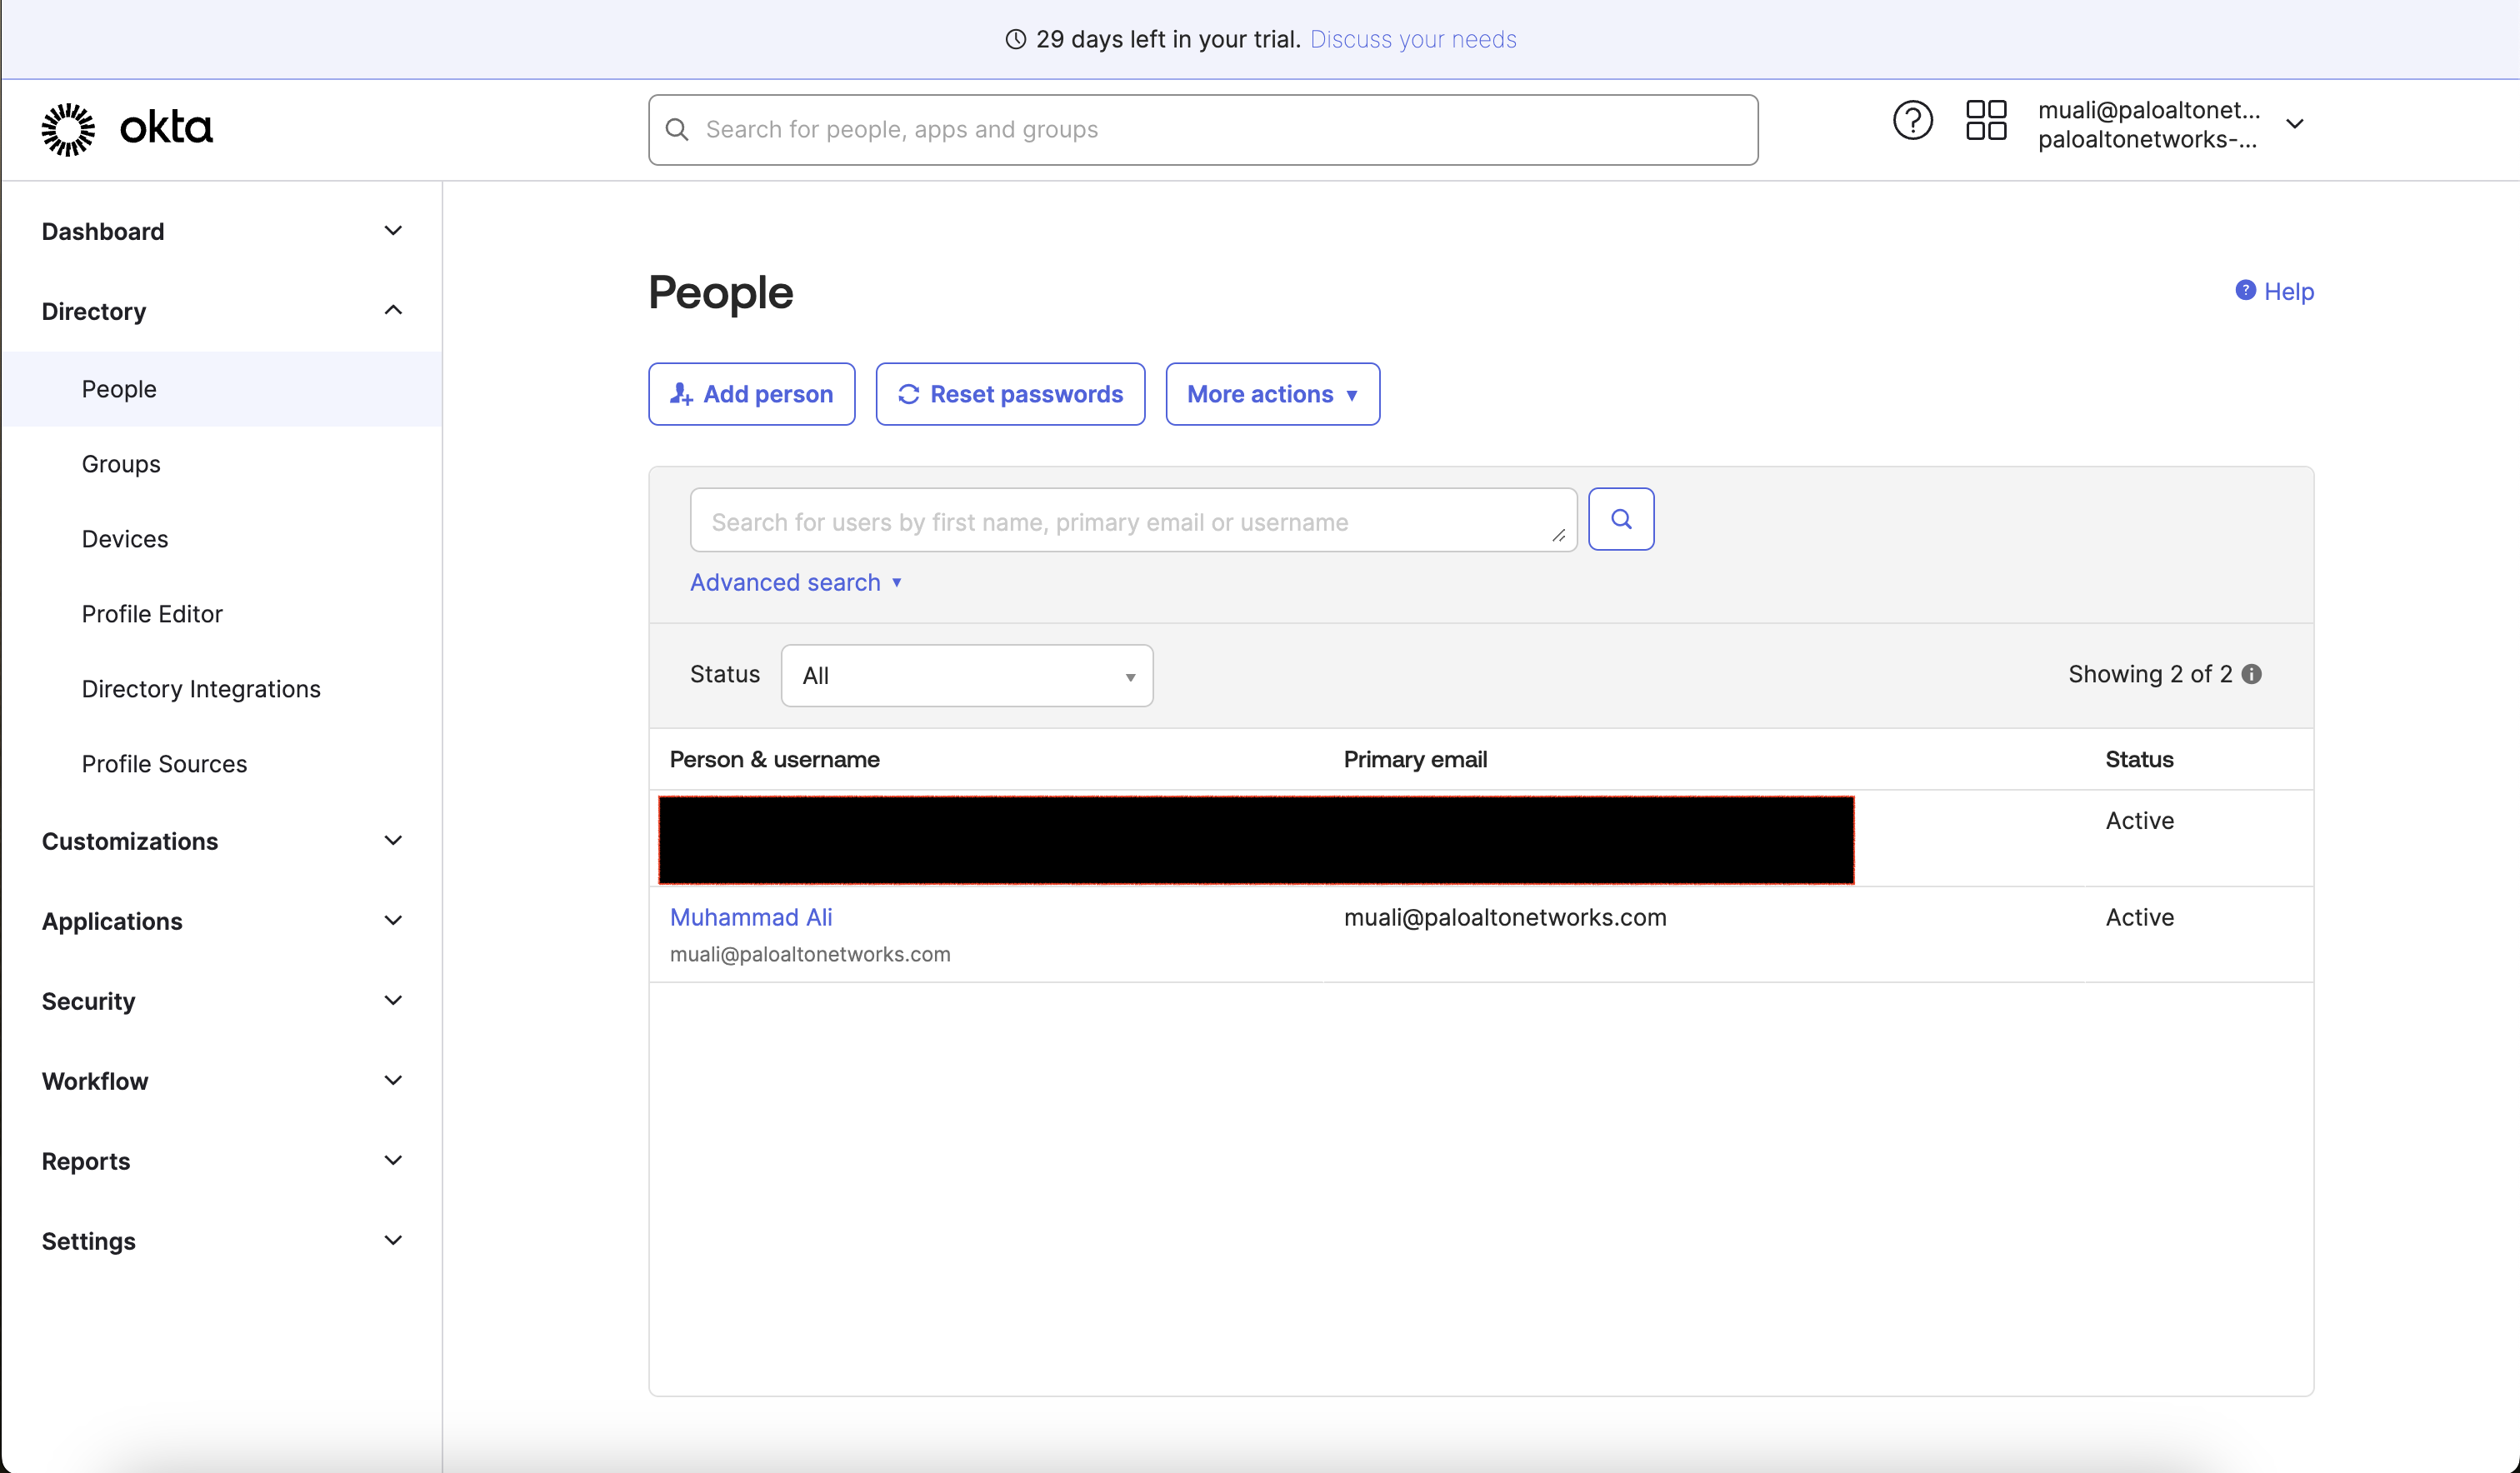Open the account menu chevron in header

tap(2295, 124)
